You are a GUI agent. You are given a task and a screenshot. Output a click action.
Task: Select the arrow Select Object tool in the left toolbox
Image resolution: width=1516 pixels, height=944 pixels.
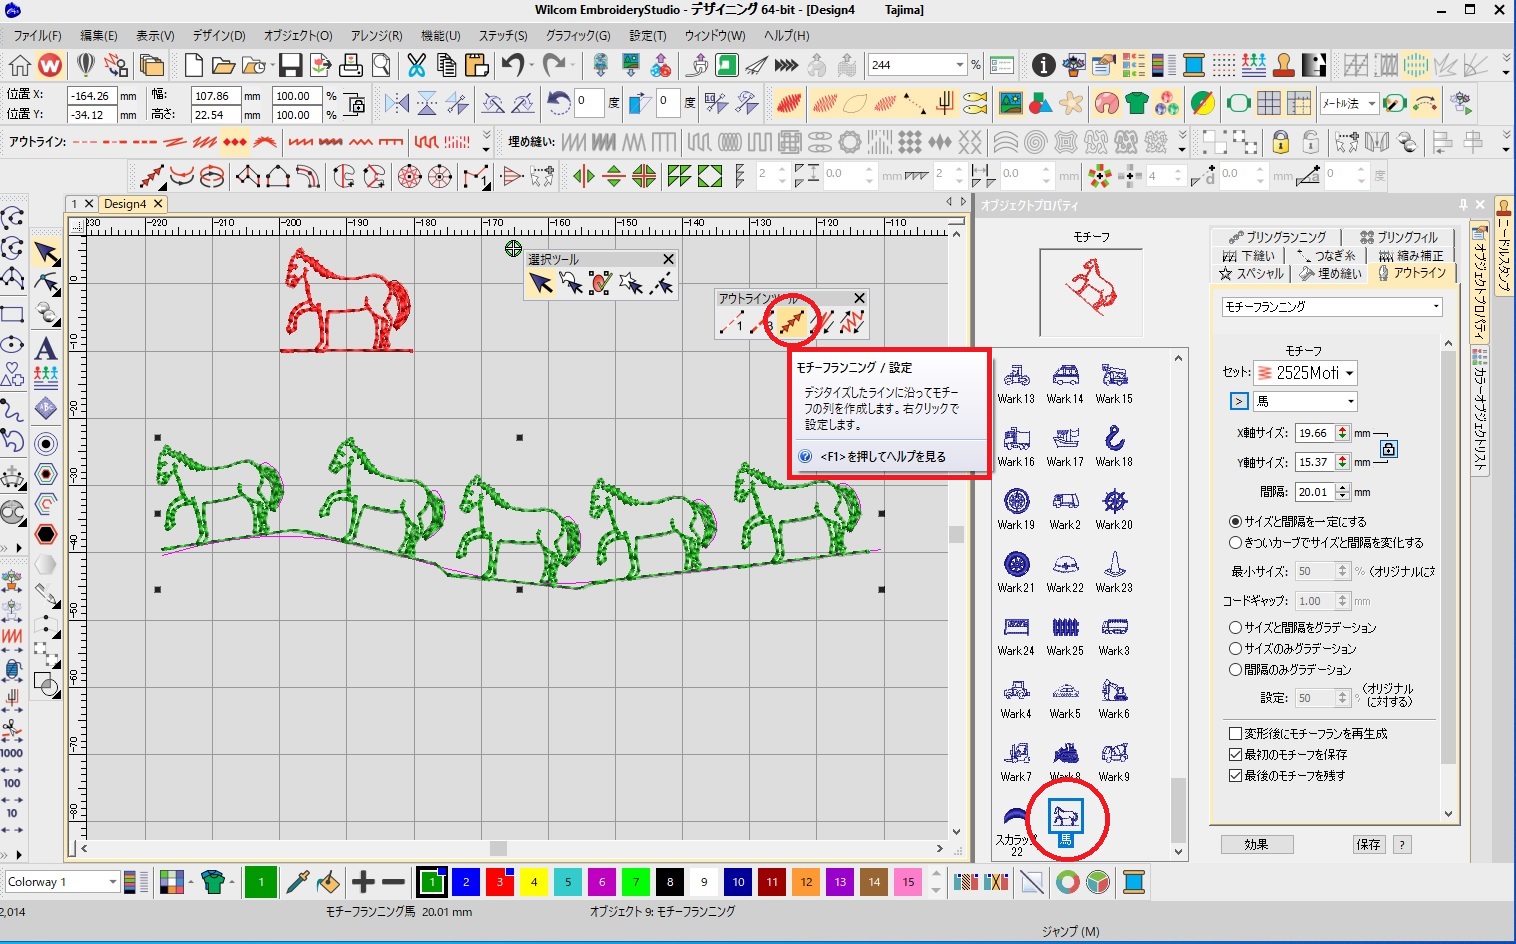tap(46, 253)
